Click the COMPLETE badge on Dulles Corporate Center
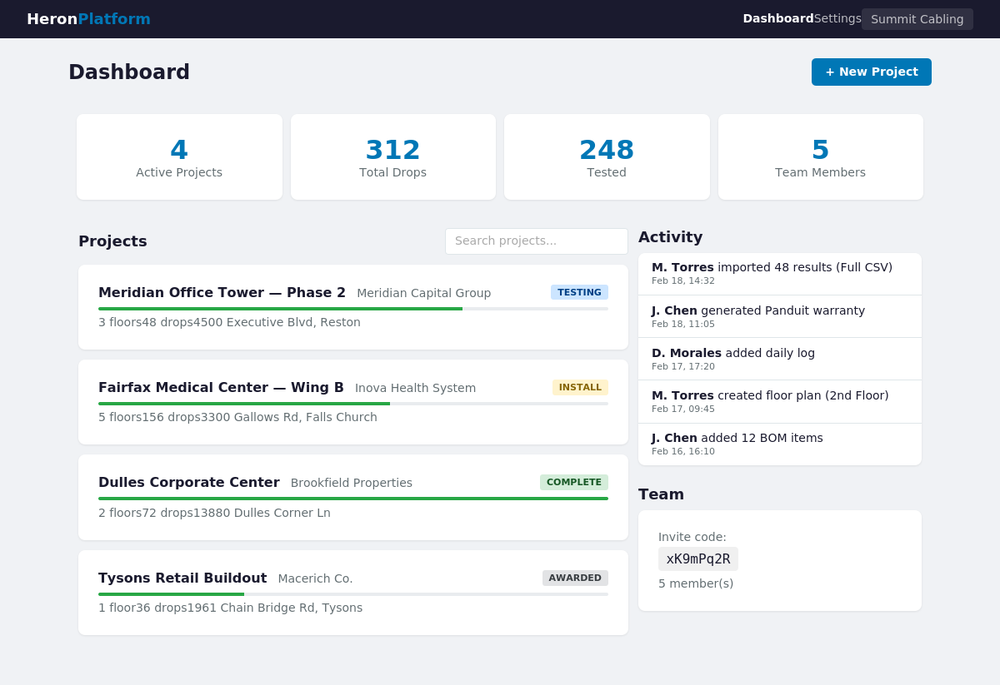Screen dimensions: 1000x685 click(574, 481)
